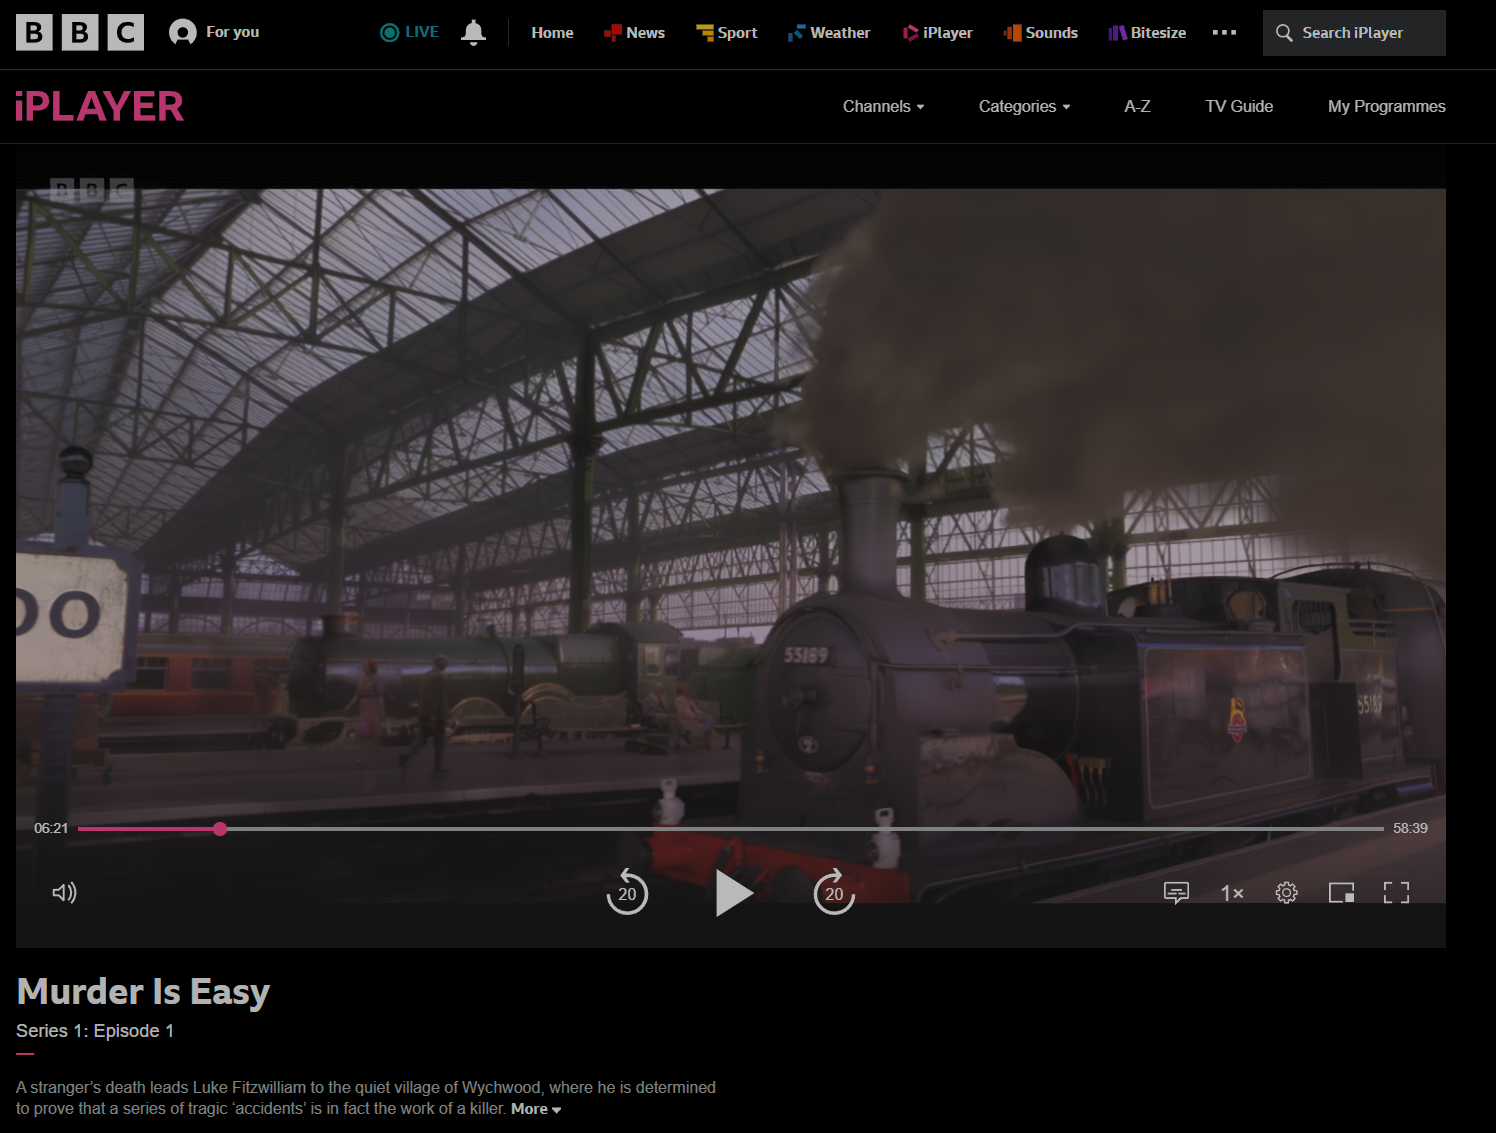Open the Weather section

pyautogui.click(x=828, y=33)
